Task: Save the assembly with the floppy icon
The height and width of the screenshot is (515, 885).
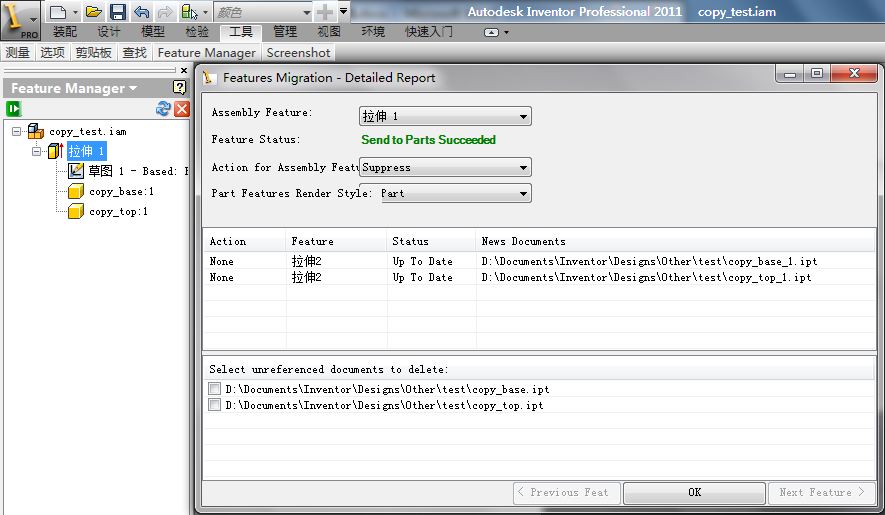Action: (117, 12)
